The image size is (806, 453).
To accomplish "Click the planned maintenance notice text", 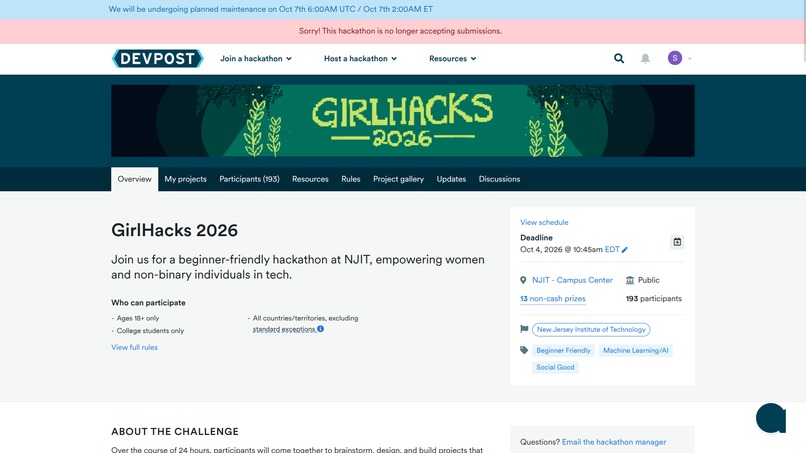I will [270, 9].
